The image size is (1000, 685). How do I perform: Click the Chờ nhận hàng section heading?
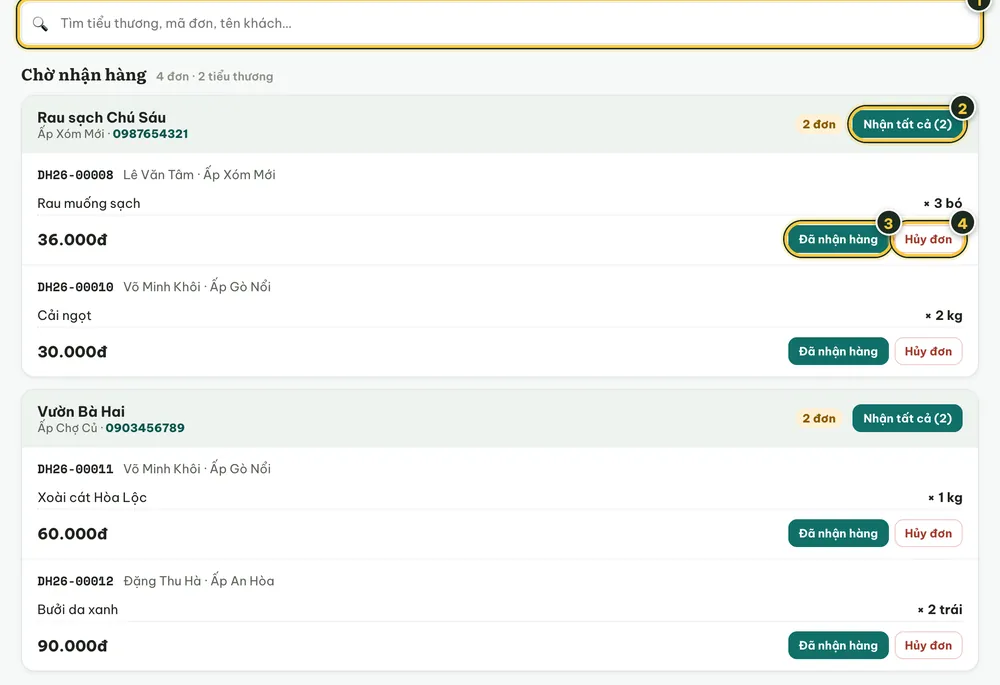click(84, 75)
